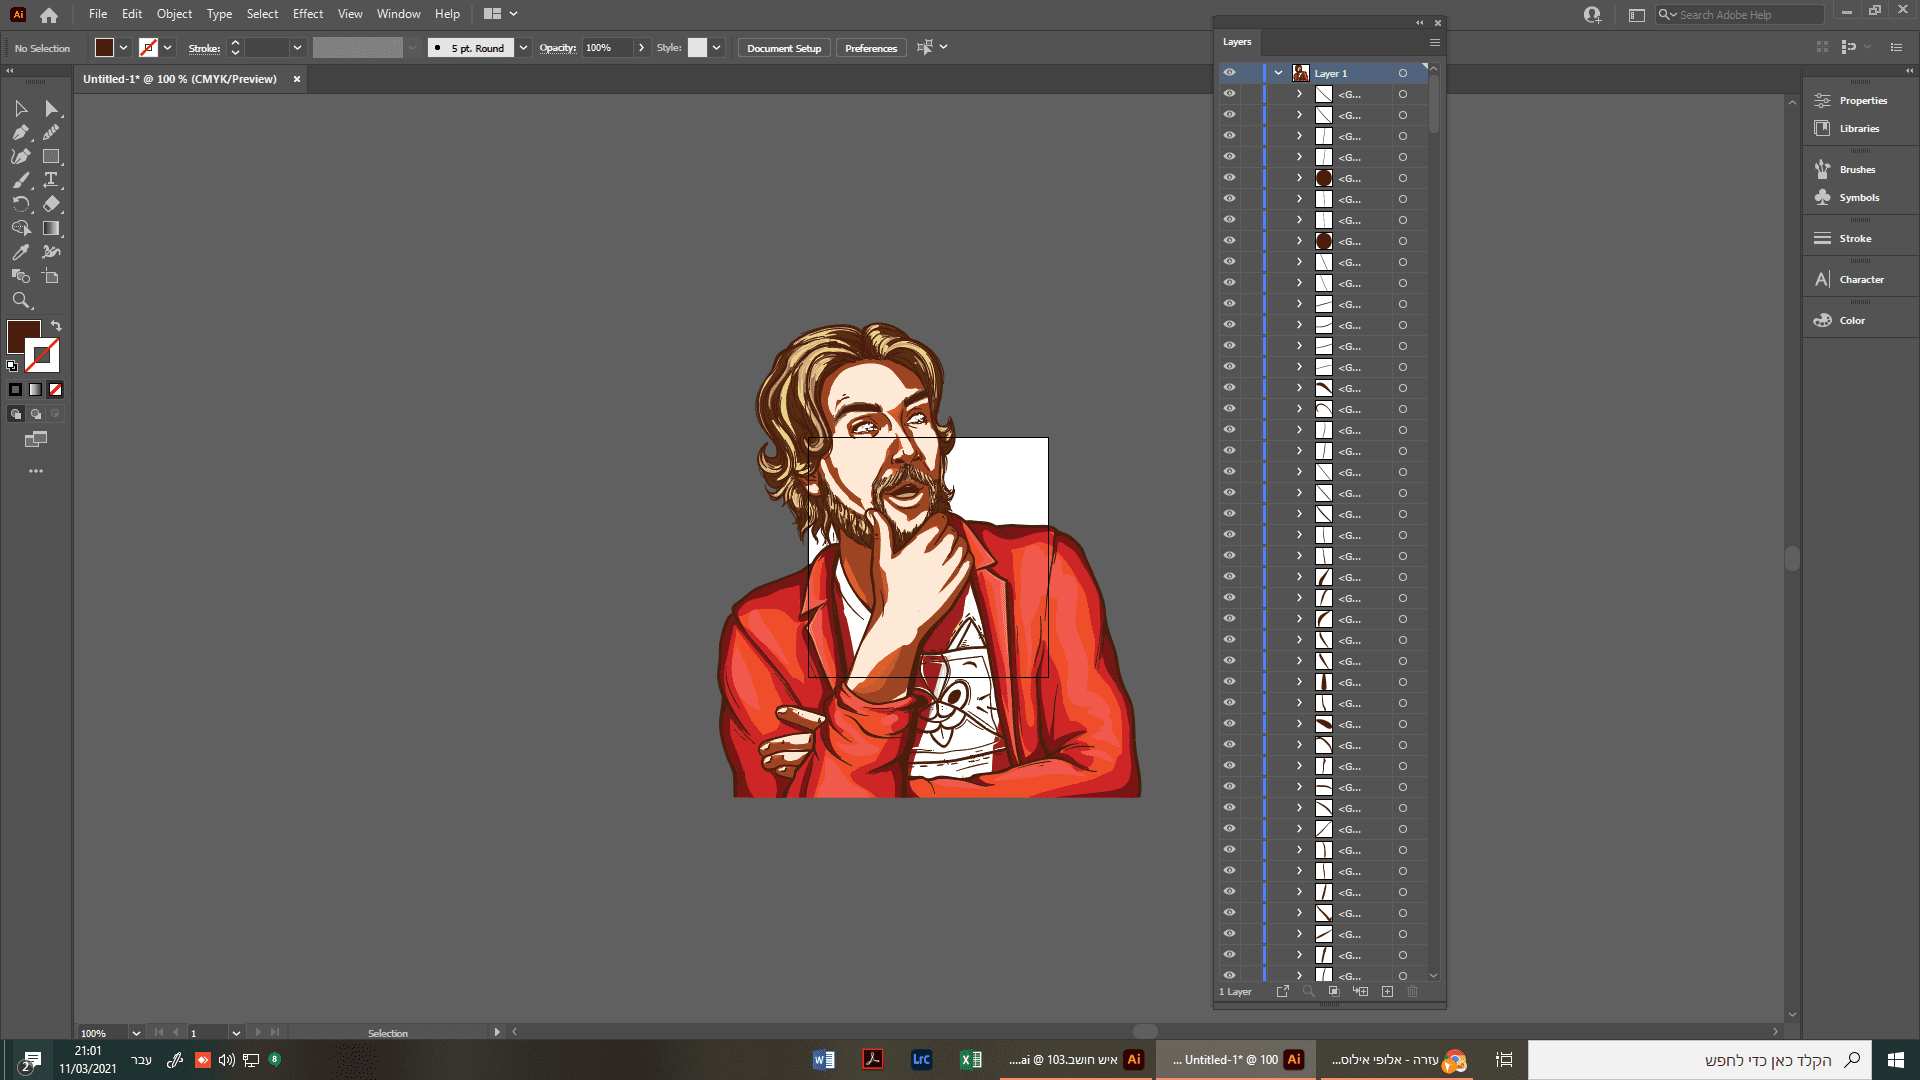The width and height of the screenshot is (1920, 1080).
Task: Hide Layer 1 with eye icon
Action: pos(1229,73)
